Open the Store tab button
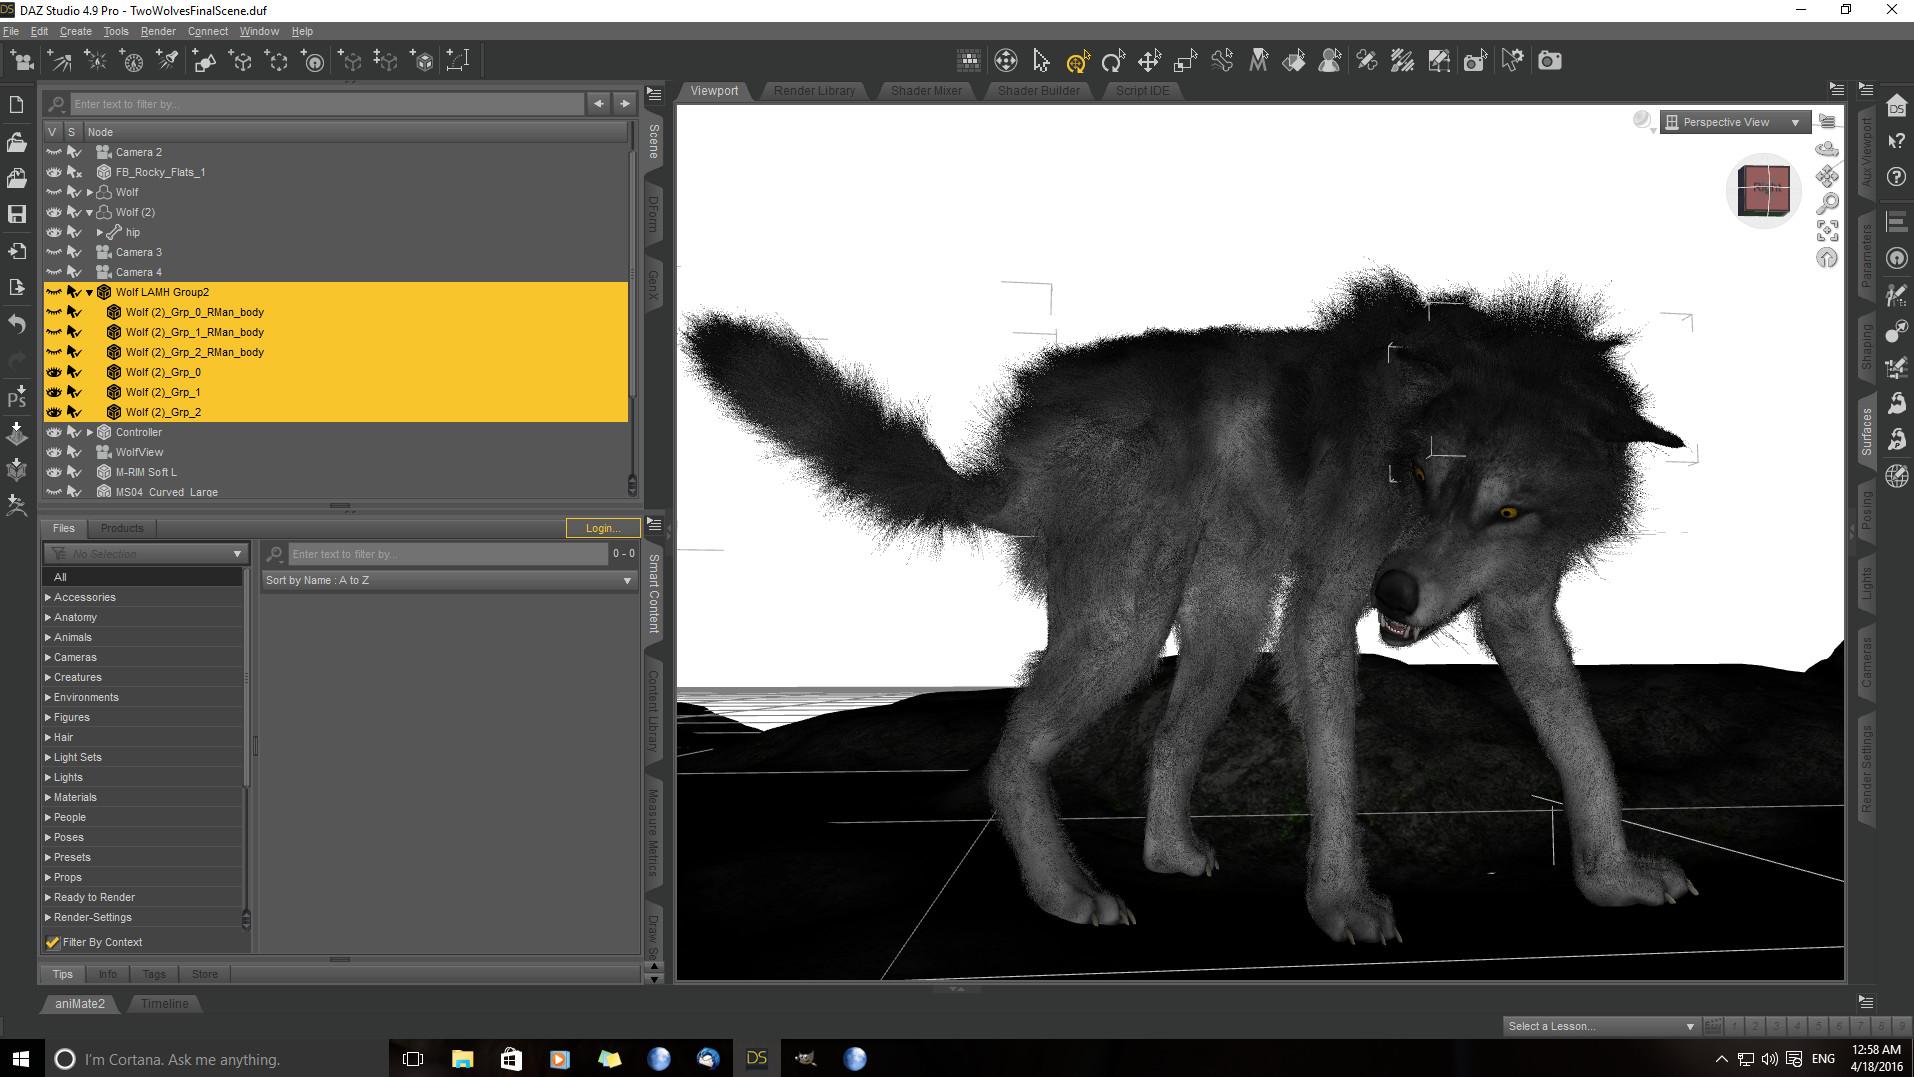The image size is (1914, 1077). 205,974
